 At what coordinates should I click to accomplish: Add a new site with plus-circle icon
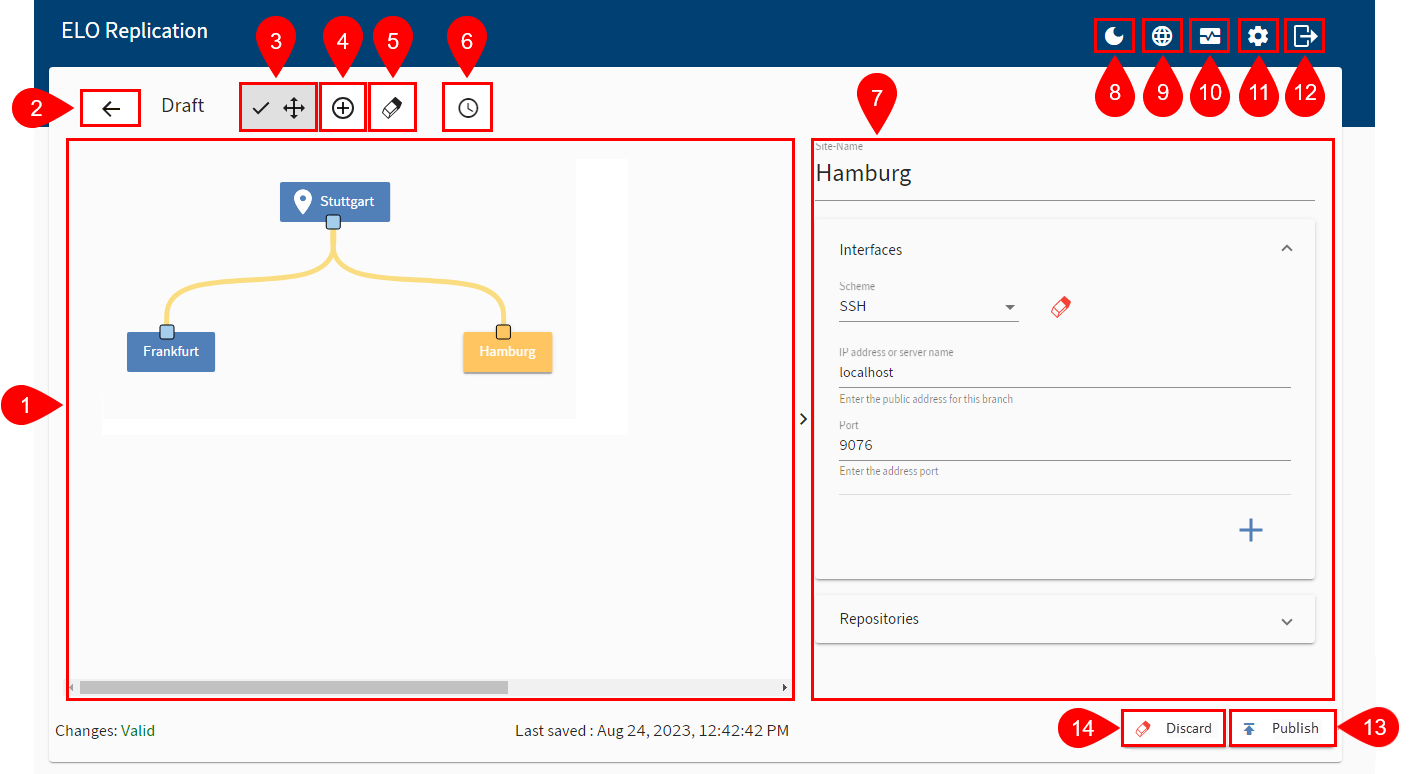tap(343, 108)
